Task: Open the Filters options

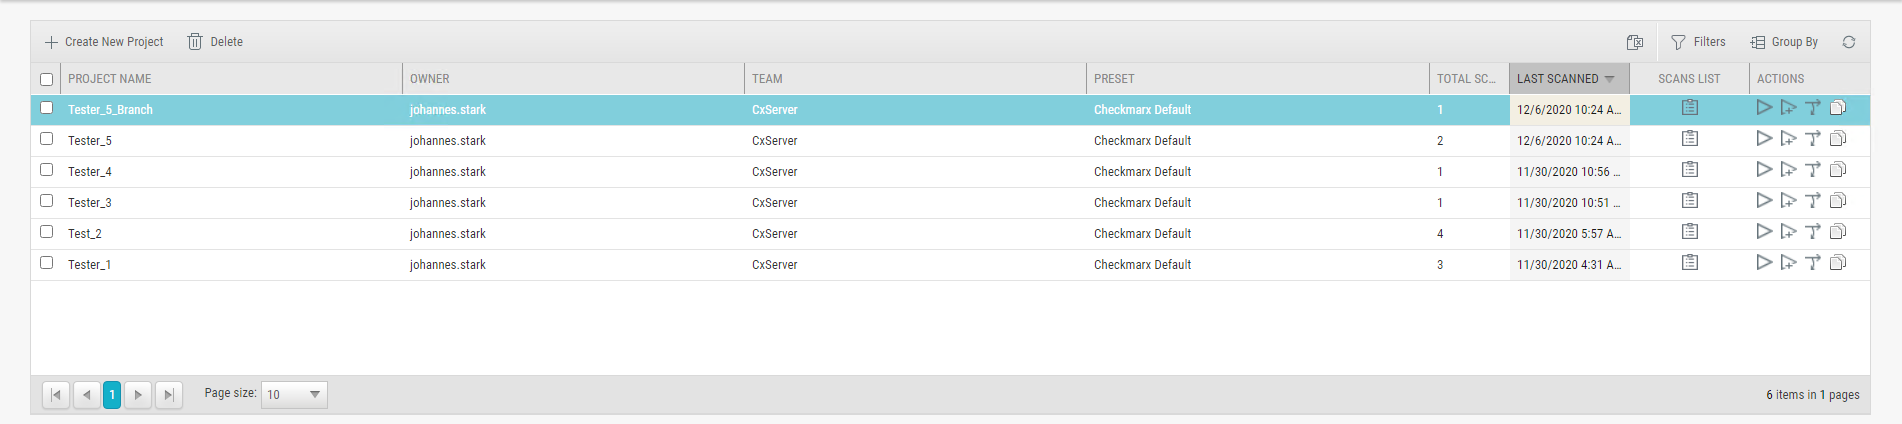Action: pyautogui.click(x=1698, y=42)
